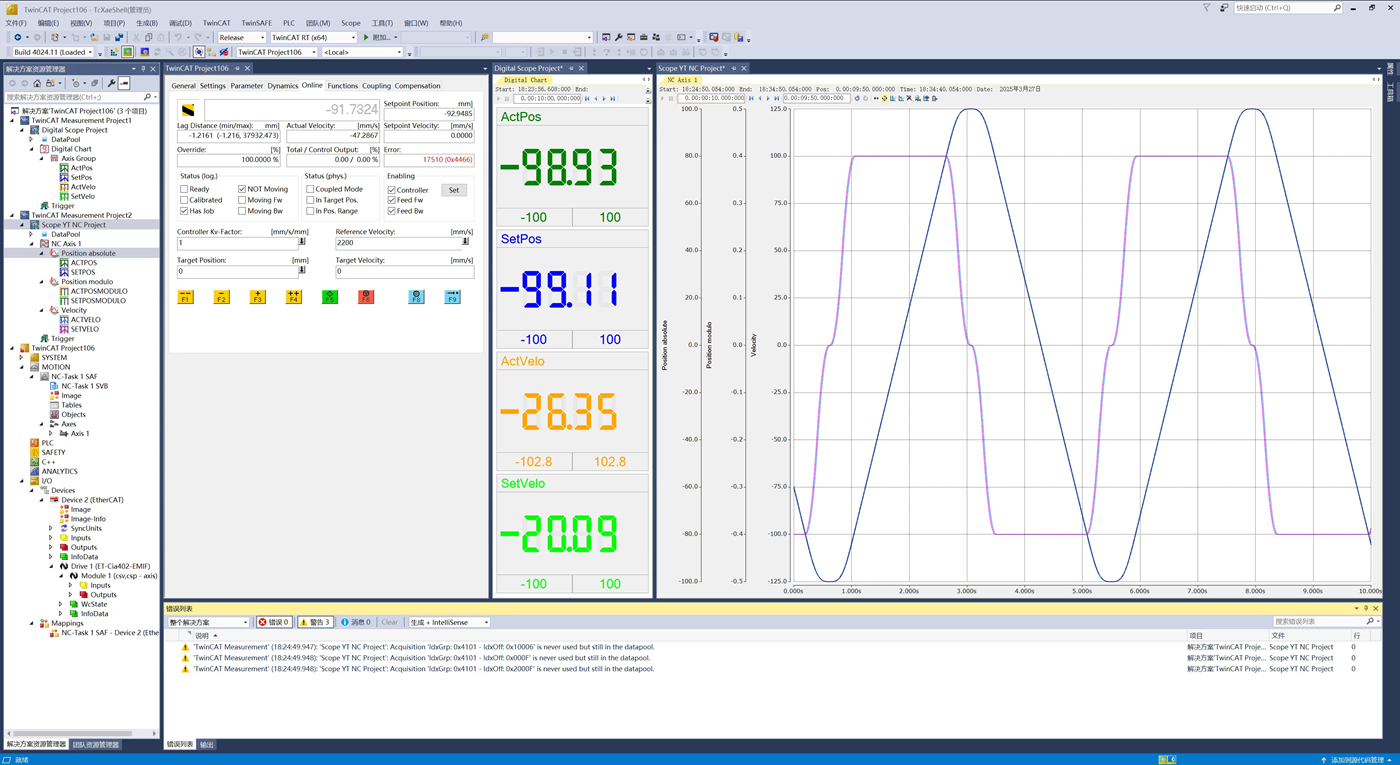Click the quick launch search magnifier icon
Screen dimensions: 1400x765
click(1337, 8)
